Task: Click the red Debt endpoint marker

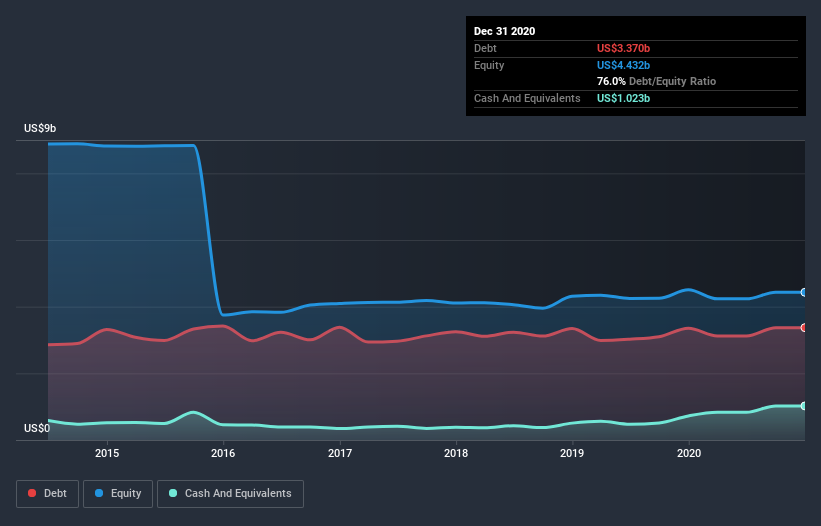Action: point(804,328)
